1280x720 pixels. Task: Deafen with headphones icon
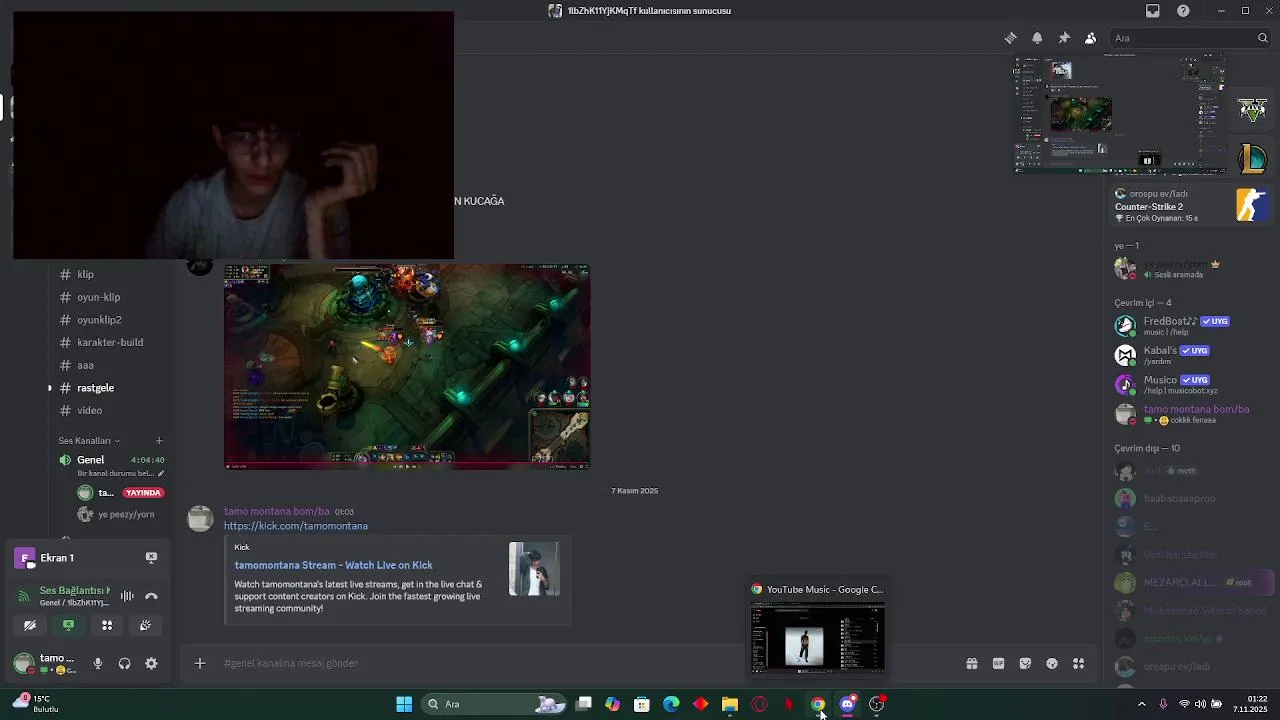124,663
